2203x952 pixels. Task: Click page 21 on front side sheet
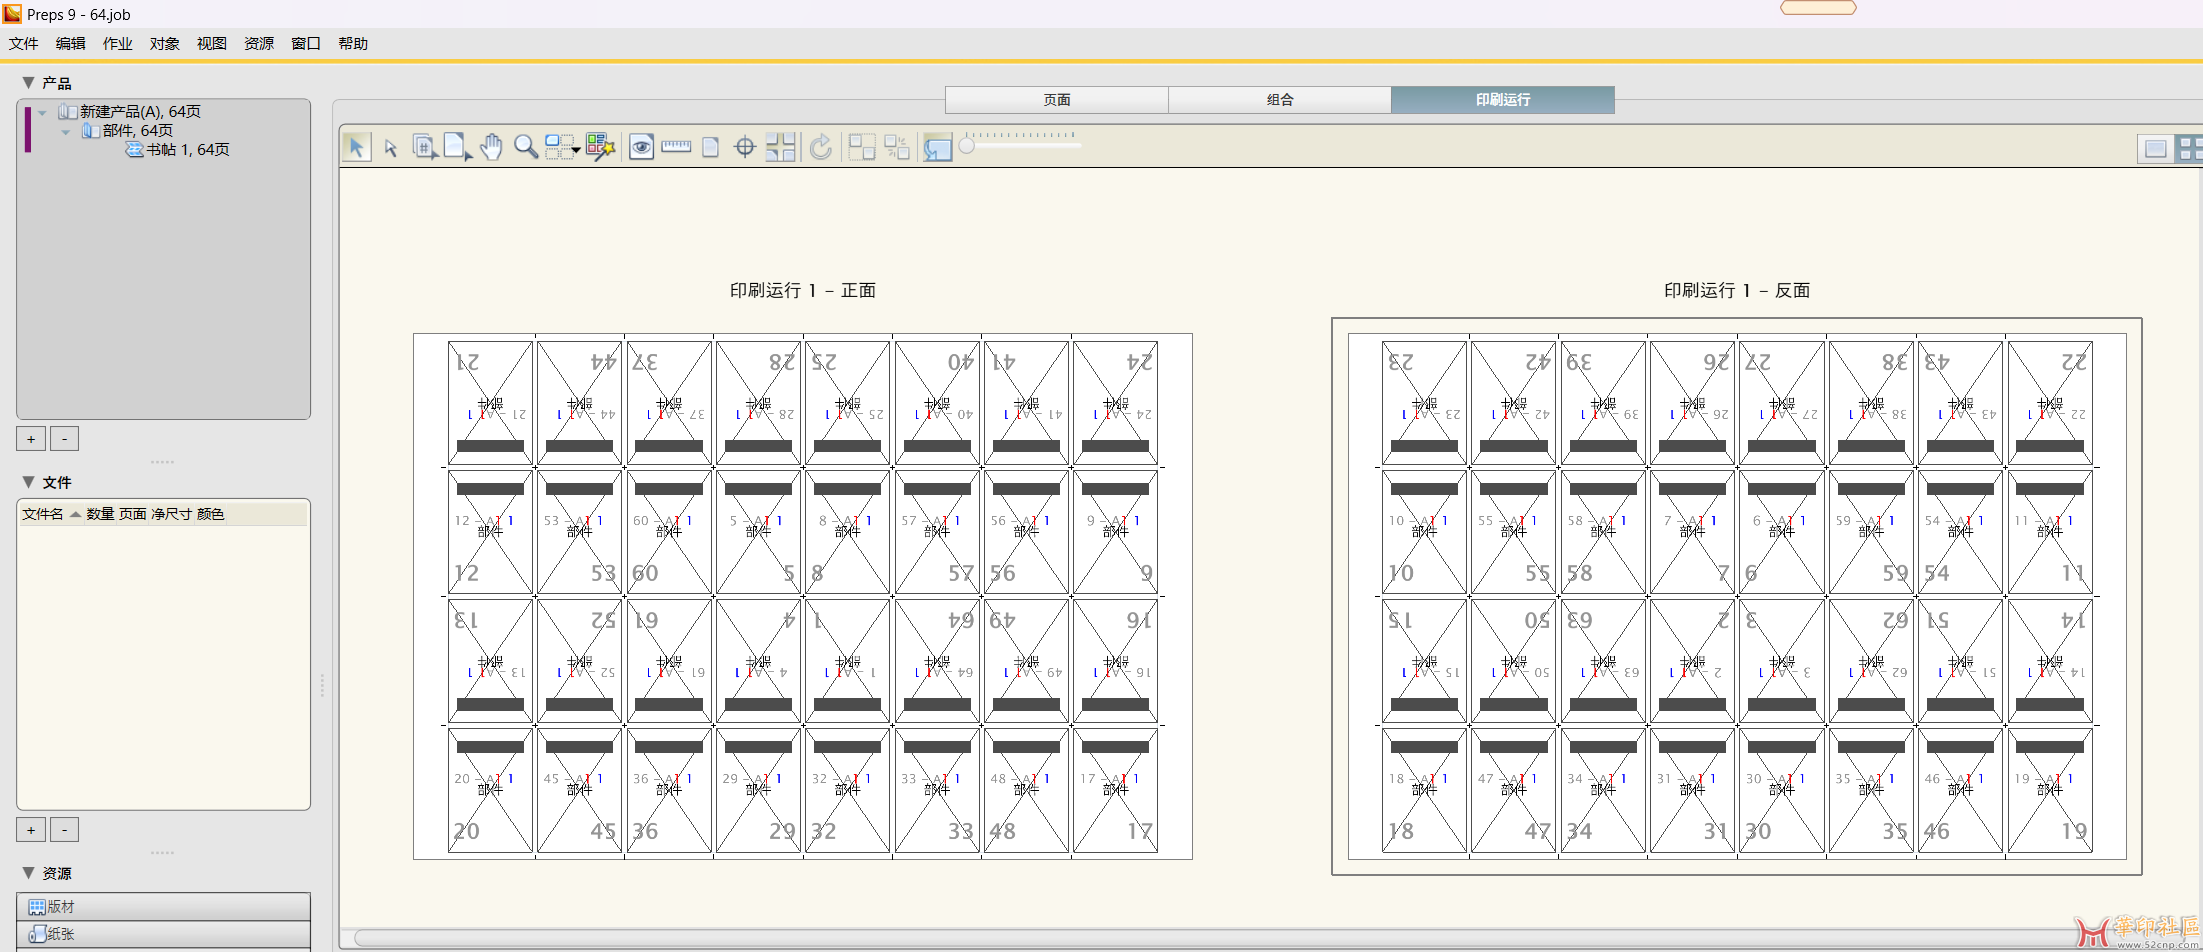[x=490, y=403]
